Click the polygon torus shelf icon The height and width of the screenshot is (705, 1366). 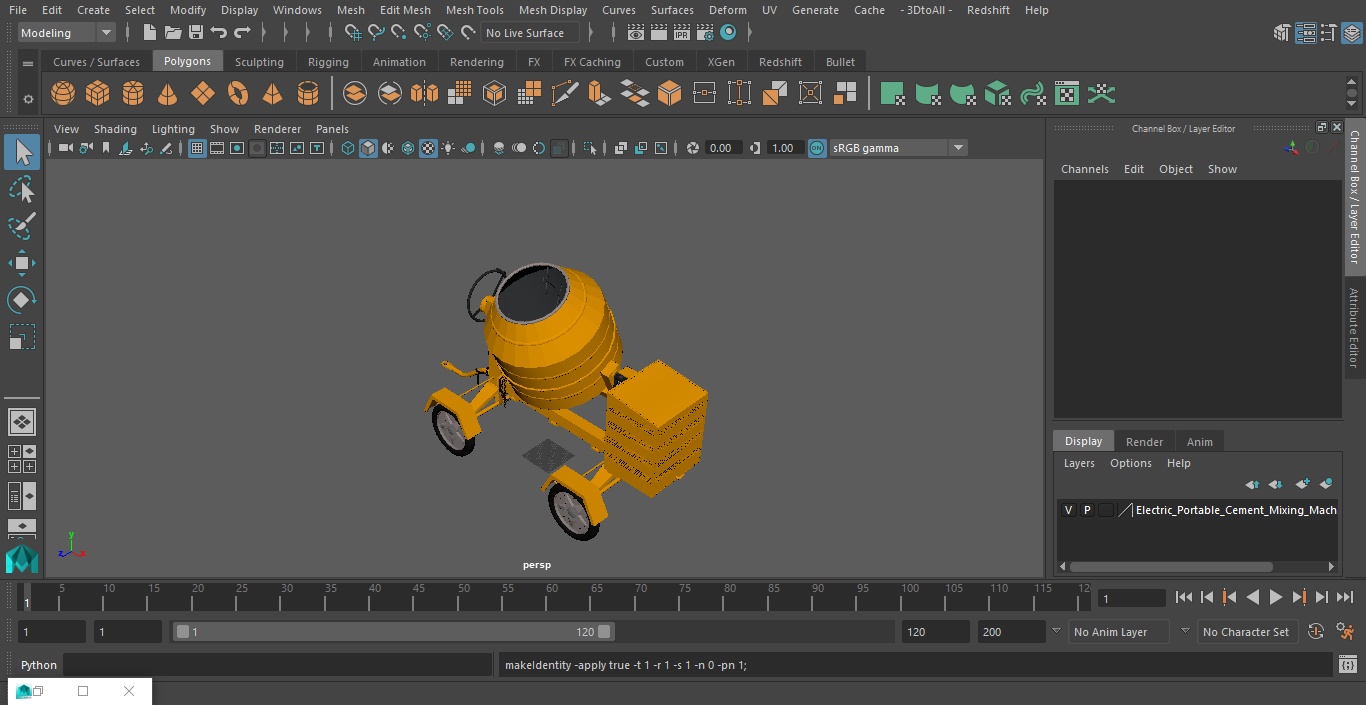coord(238,94)
